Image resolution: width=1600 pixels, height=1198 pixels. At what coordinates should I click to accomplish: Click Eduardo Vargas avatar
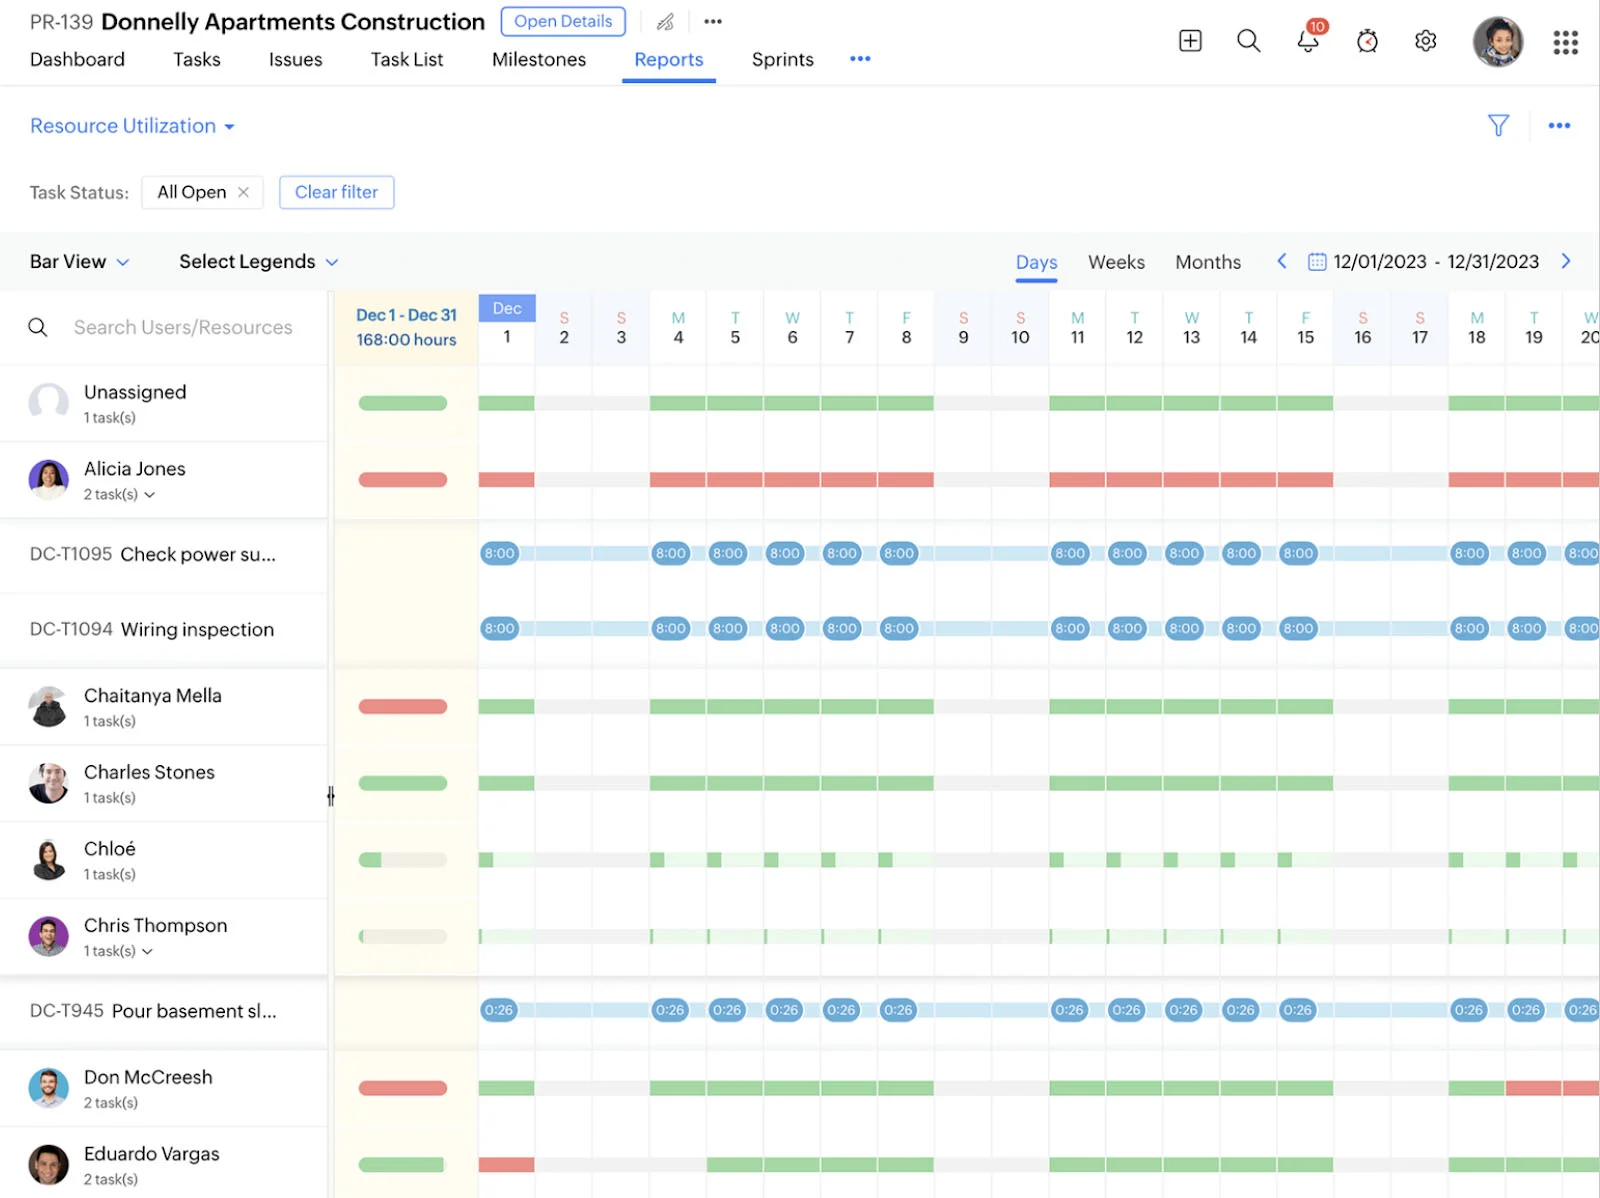[48, 1165]
